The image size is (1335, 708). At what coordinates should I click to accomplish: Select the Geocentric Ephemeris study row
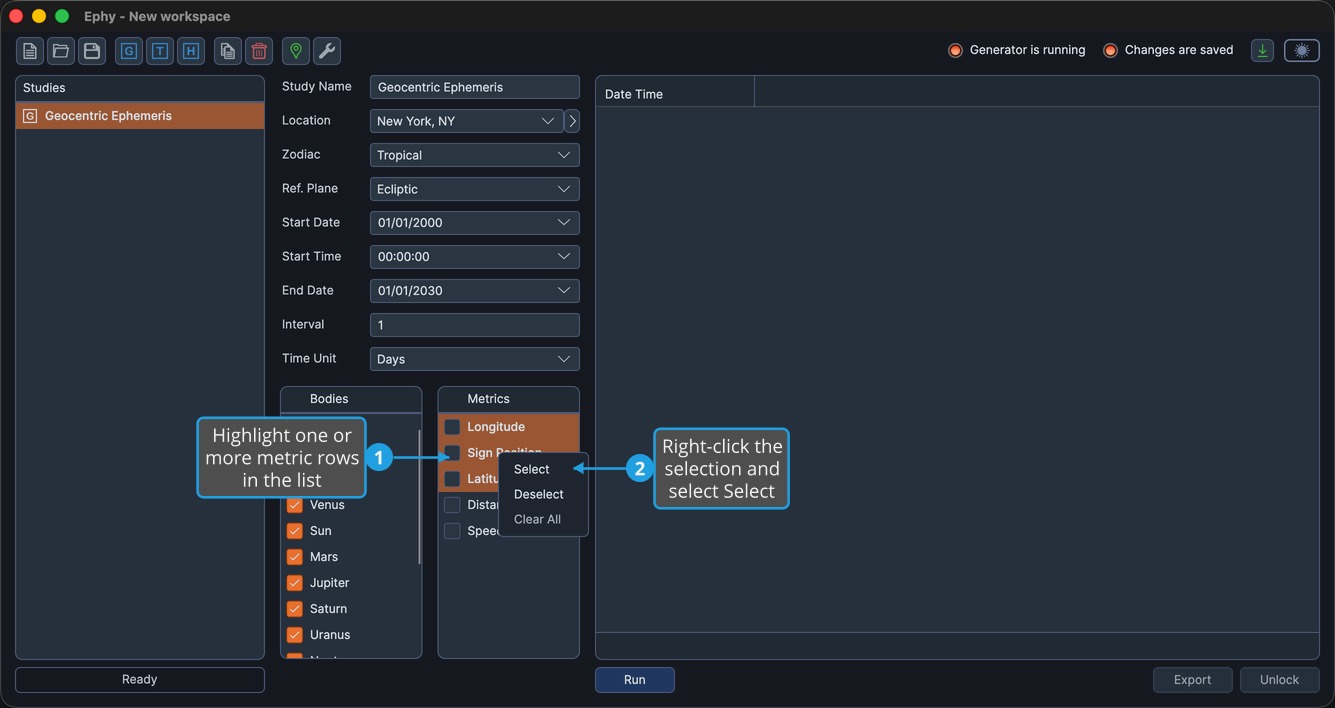click(140, 116)
